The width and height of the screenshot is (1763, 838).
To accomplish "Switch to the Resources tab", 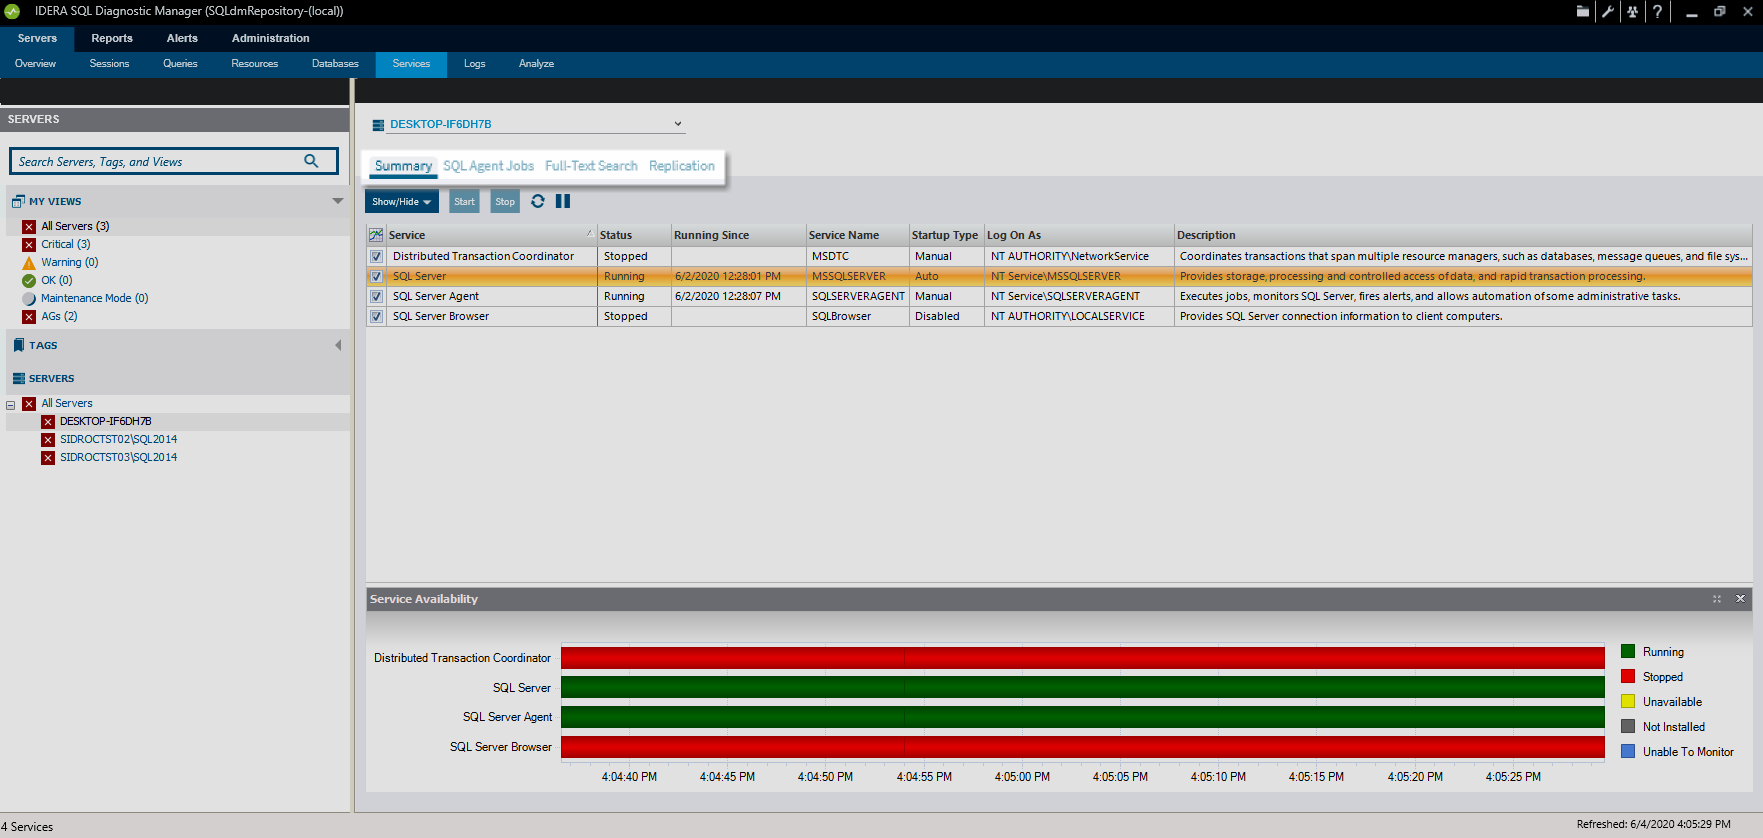I will [x=255, y=64].
